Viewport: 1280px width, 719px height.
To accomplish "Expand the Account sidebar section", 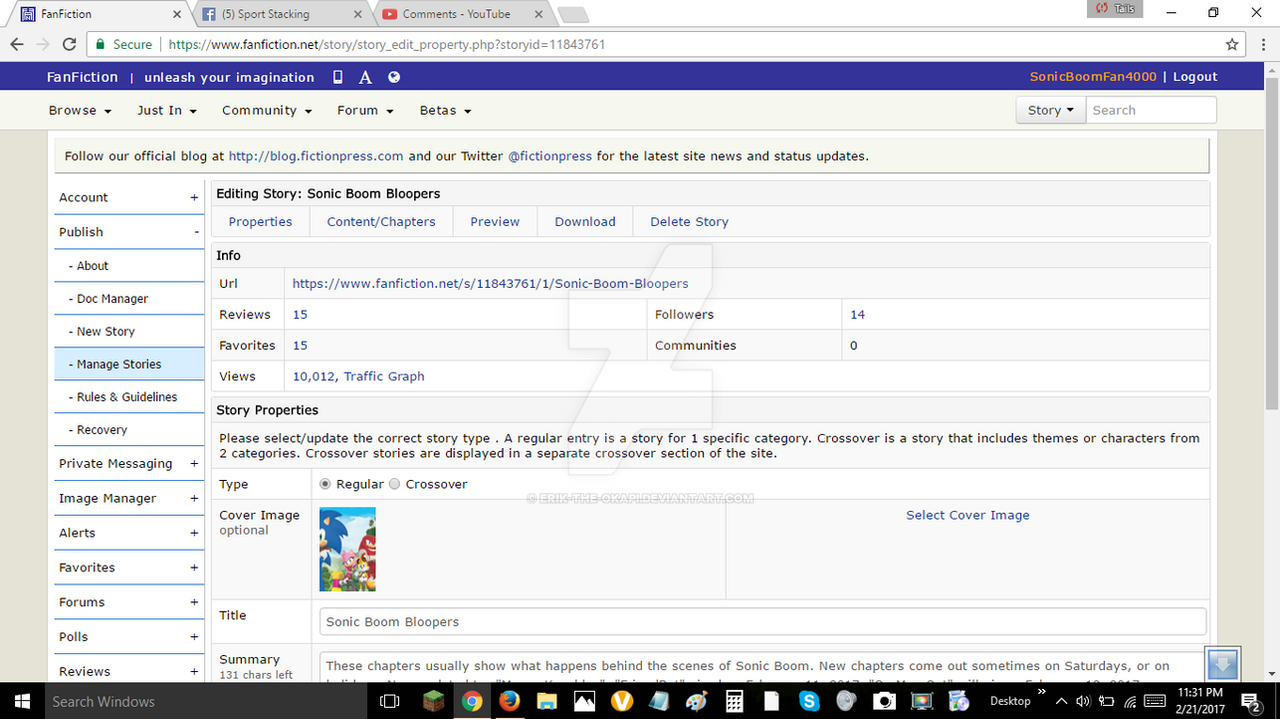I will (128, 197).
